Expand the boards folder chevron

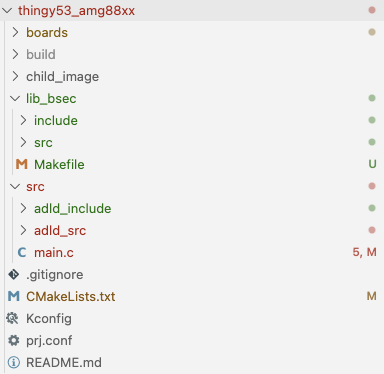pyautogui.click(x=15, y=32)
